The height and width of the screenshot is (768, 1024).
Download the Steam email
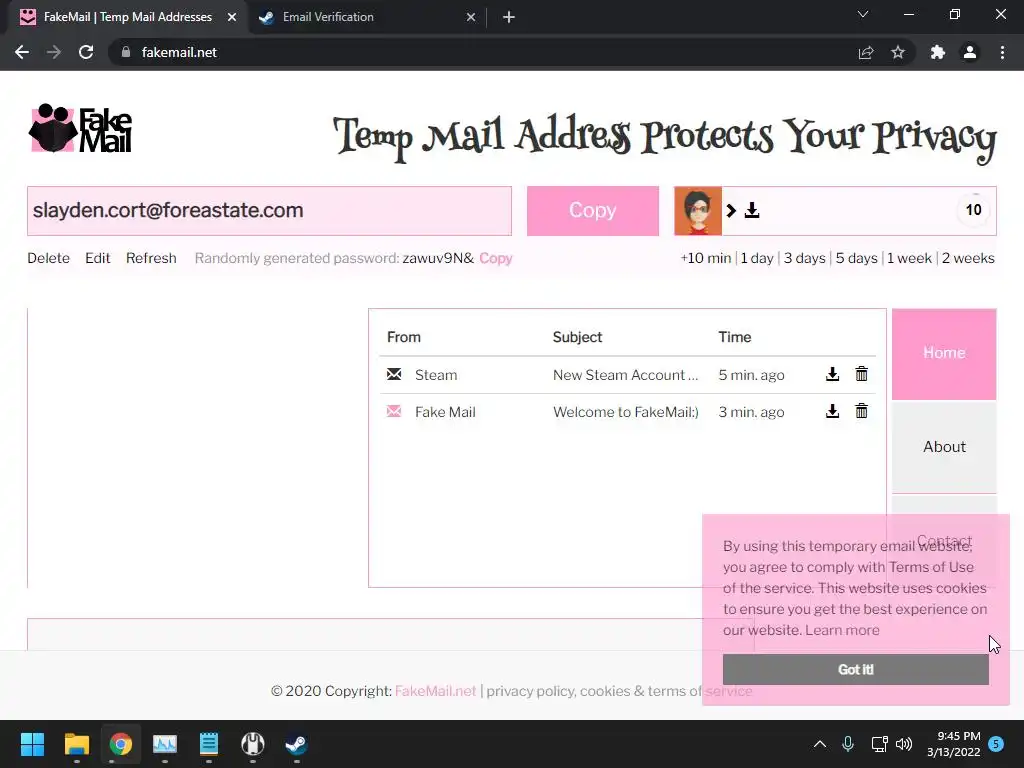click(x=832, y=374)
